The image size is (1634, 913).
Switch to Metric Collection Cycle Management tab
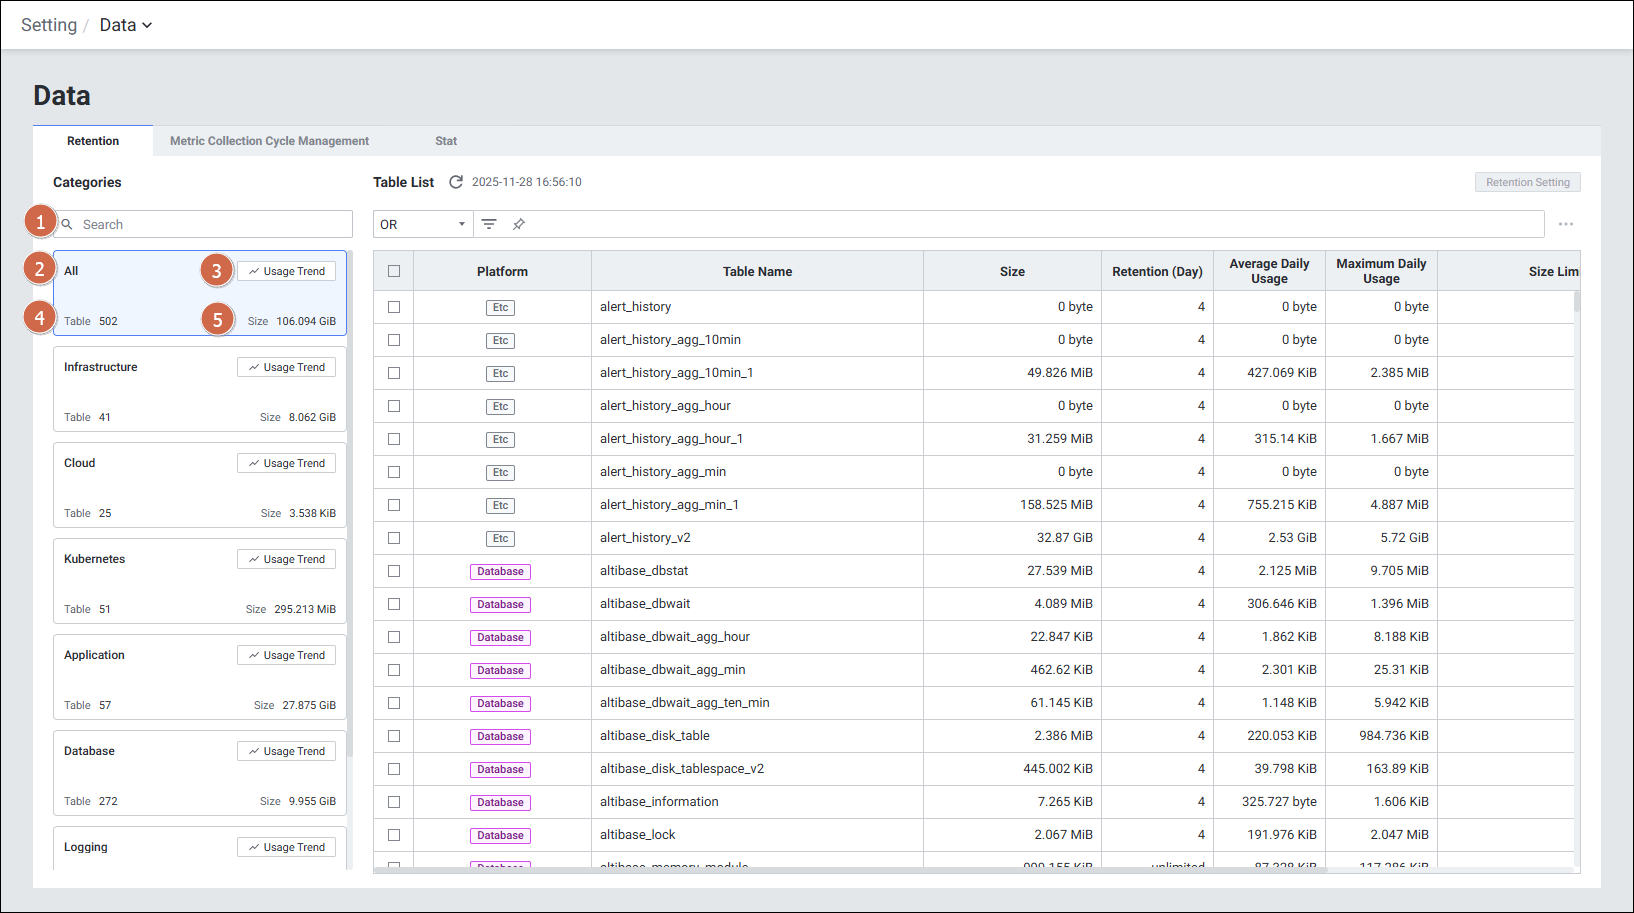point(269,141)
